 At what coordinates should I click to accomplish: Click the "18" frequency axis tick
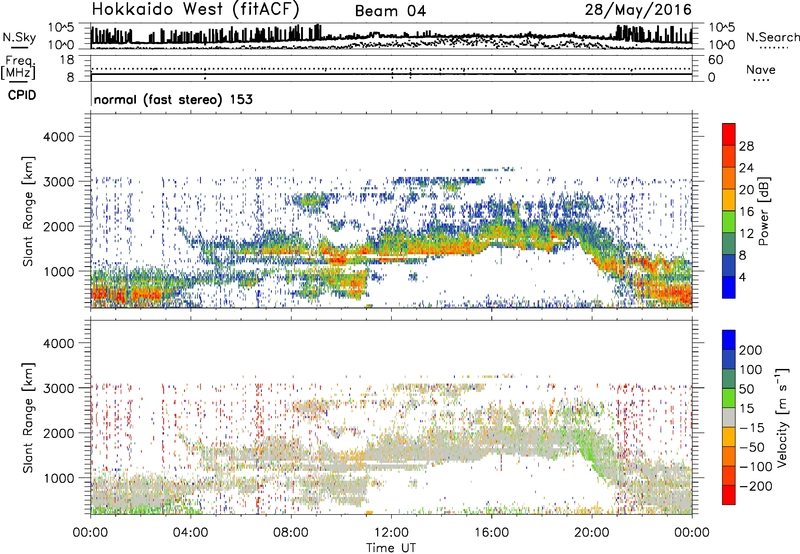point(67,60)
